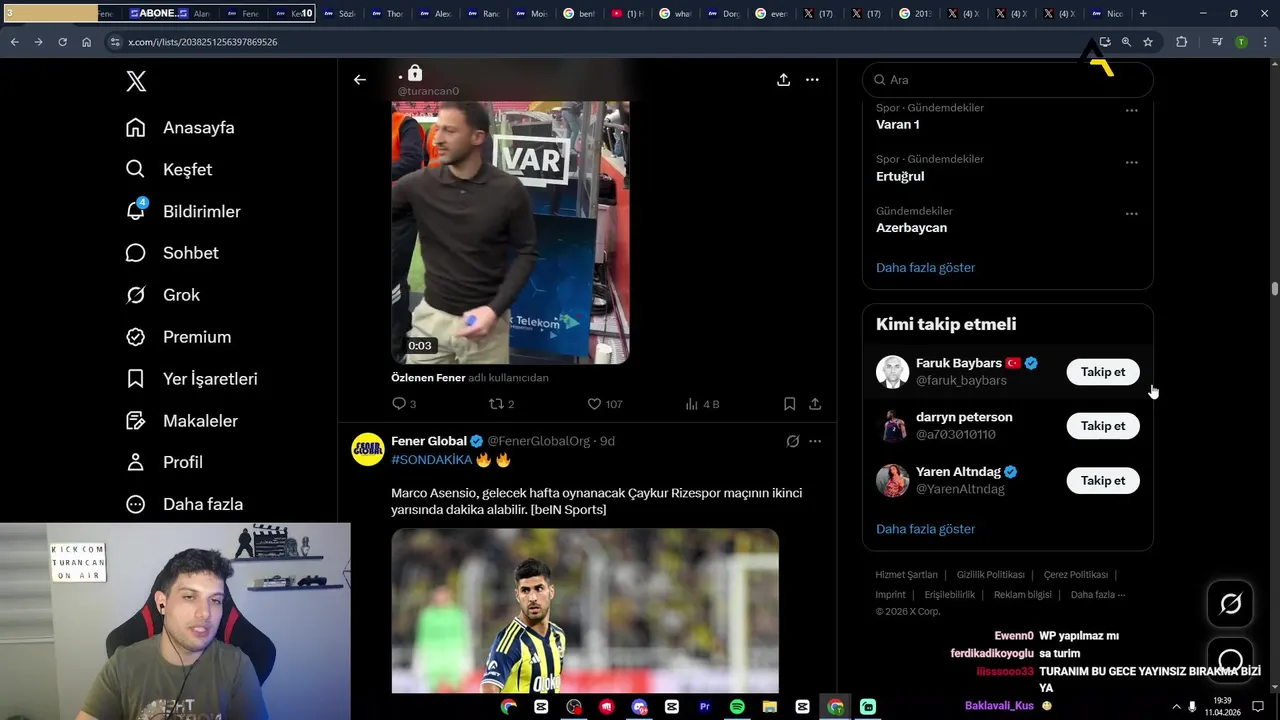This screenshot has height=720, width=1280.
Task: Open Sohbet messages
Action: 172,253
